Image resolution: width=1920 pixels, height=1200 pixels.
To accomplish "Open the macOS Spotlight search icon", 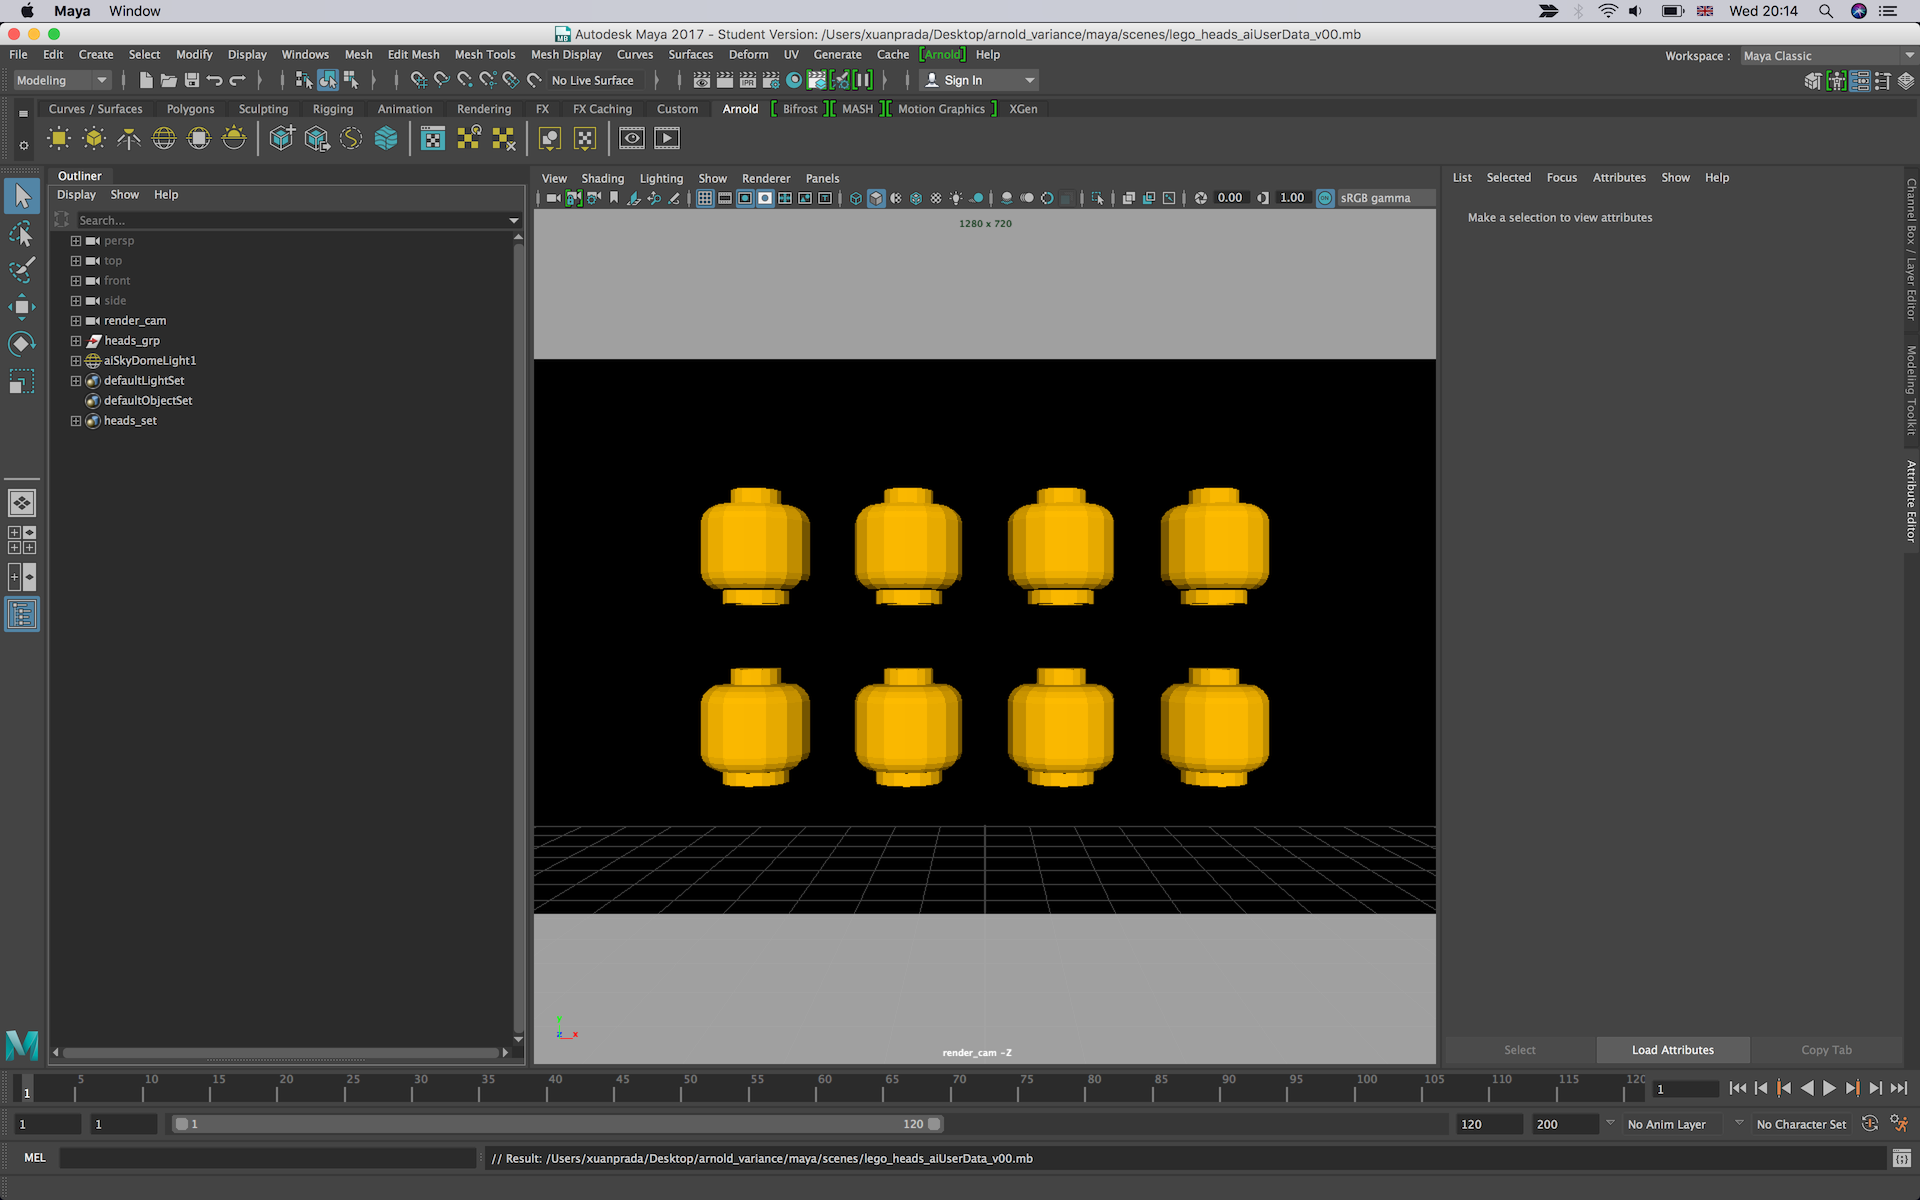I will click(1826, 11).
